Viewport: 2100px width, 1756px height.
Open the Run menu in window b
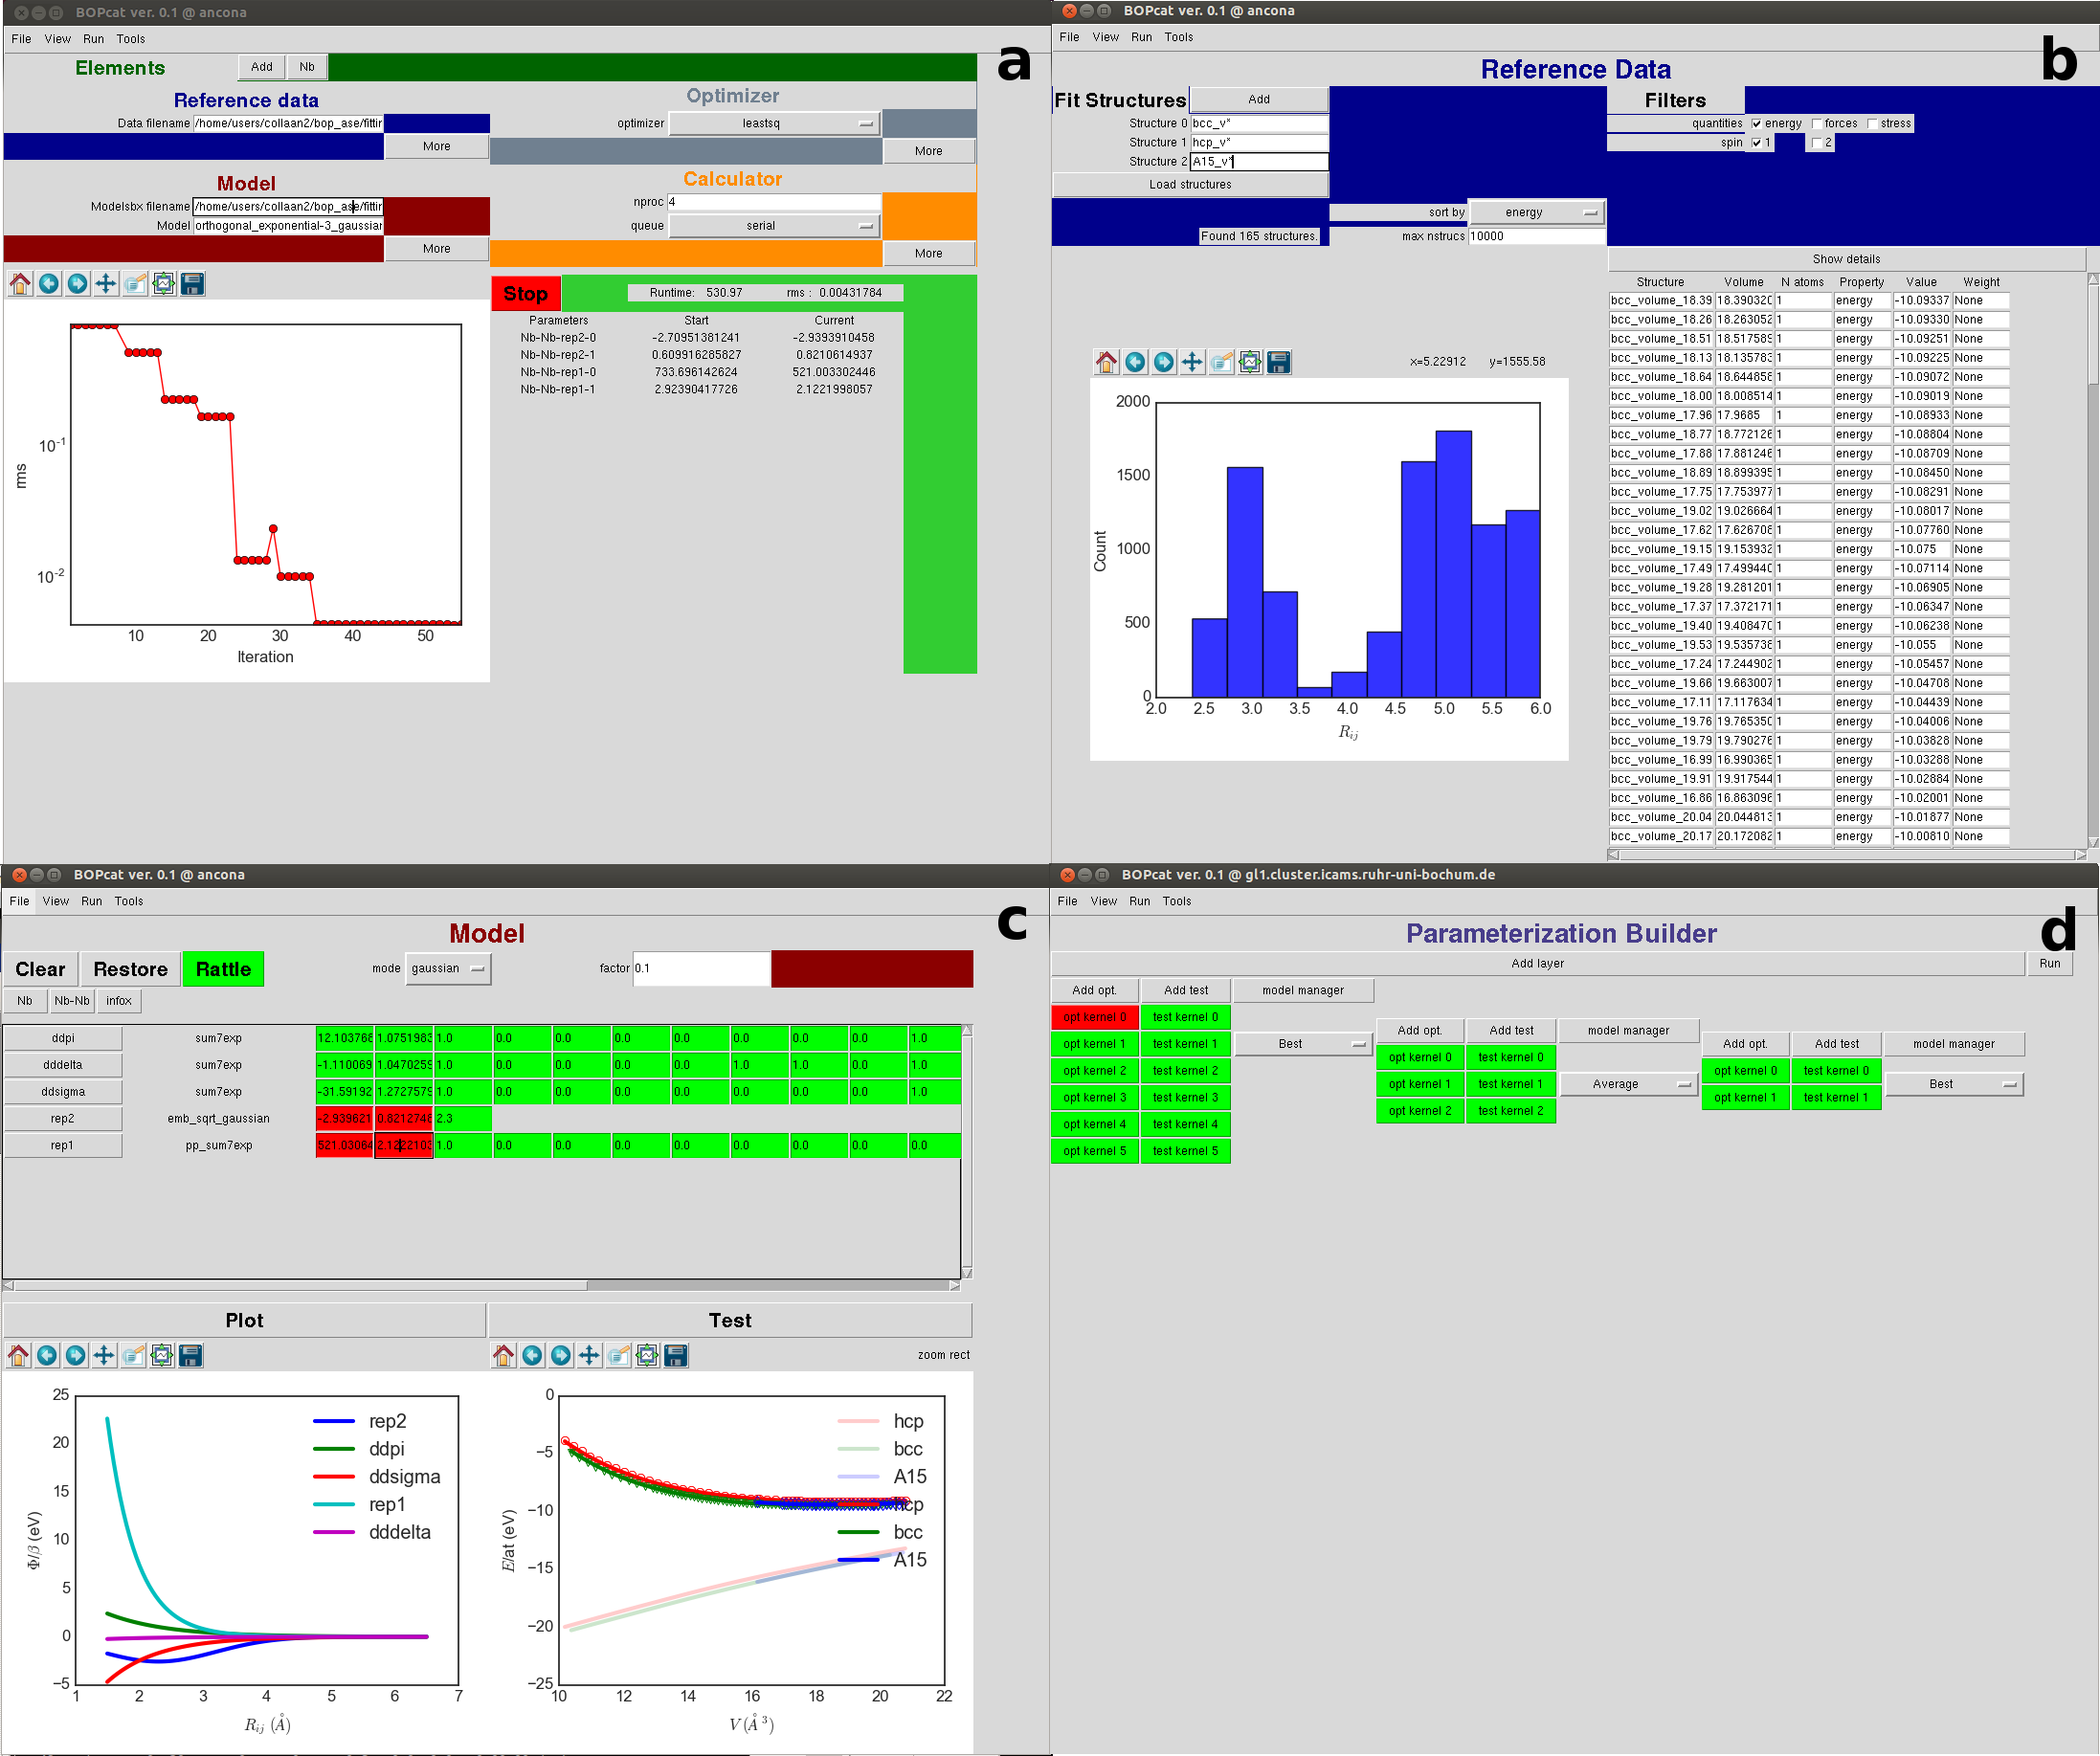coord(1141,37)
